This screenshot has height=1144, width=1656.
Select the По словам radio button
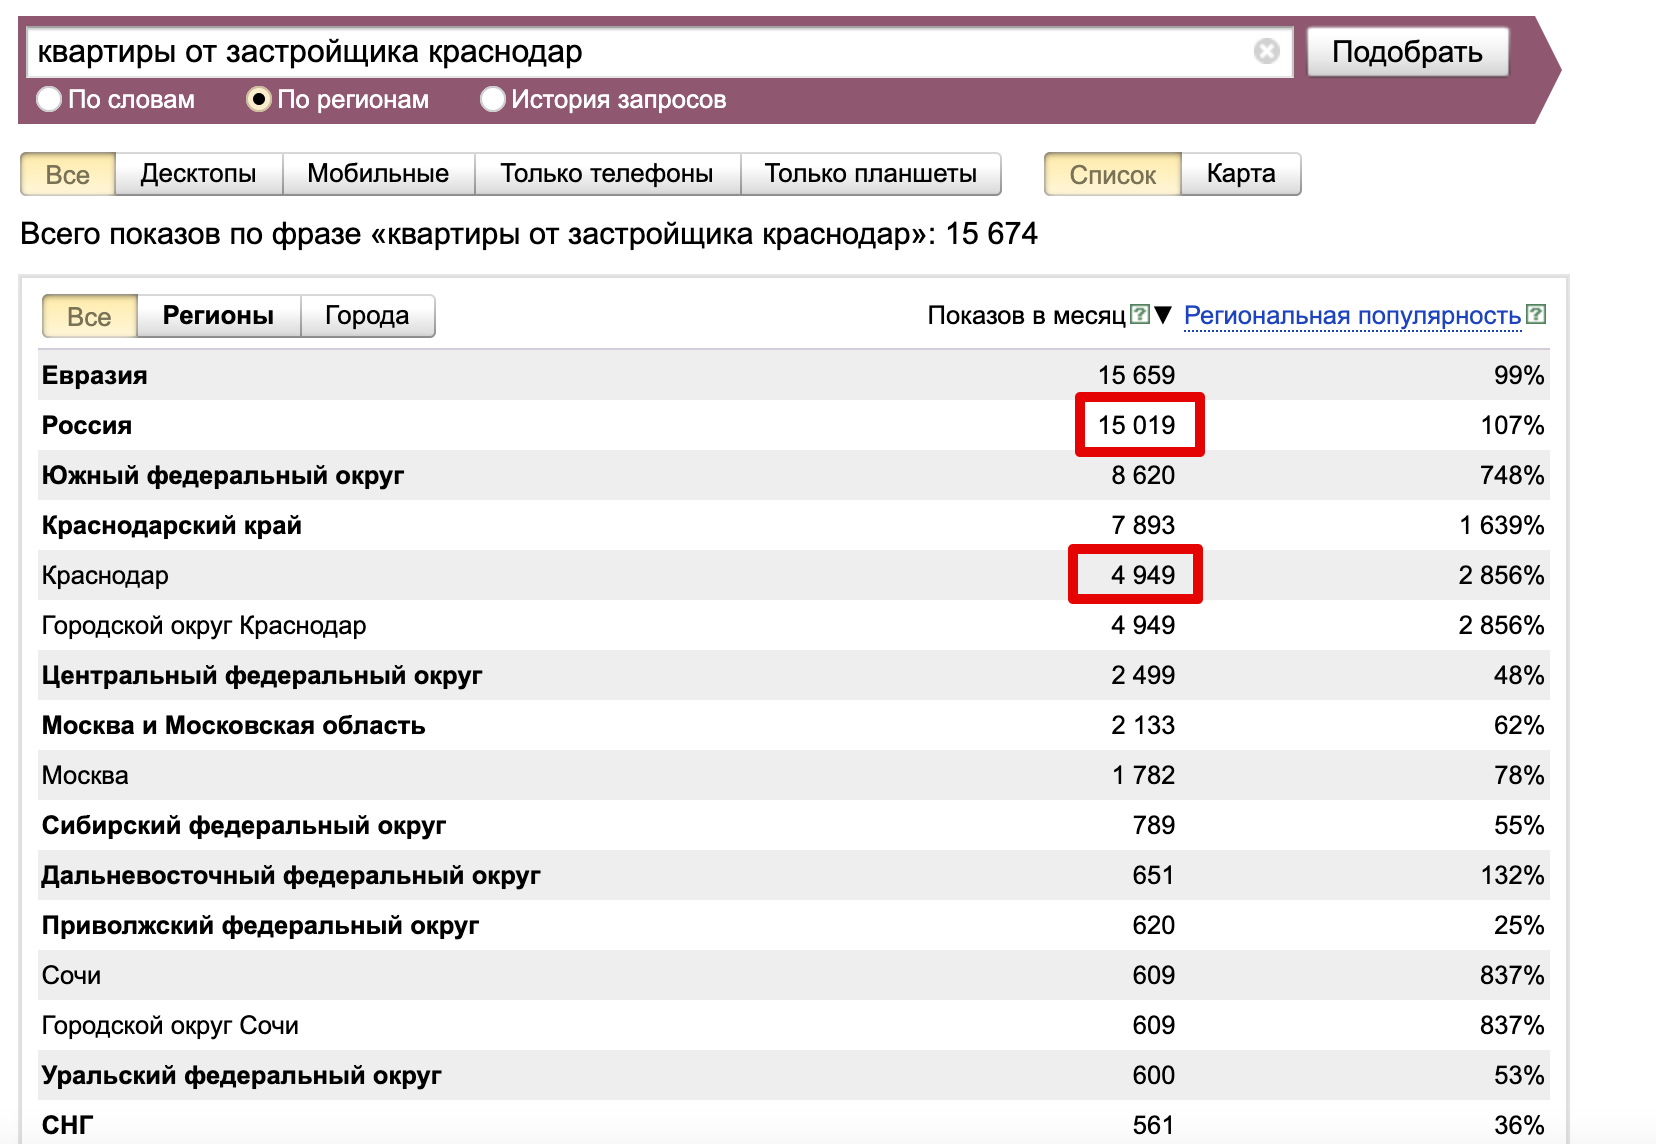(49, 99)
